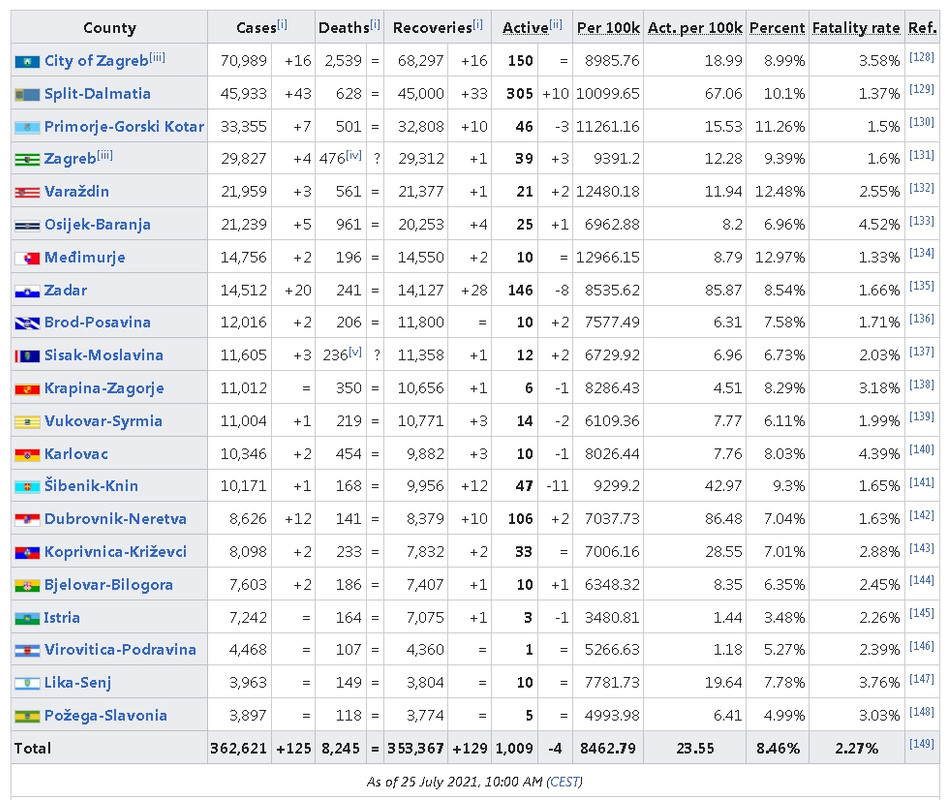Click the Zadar flag icon
Viewport: 944px width, 800px height.
[27, 291]
